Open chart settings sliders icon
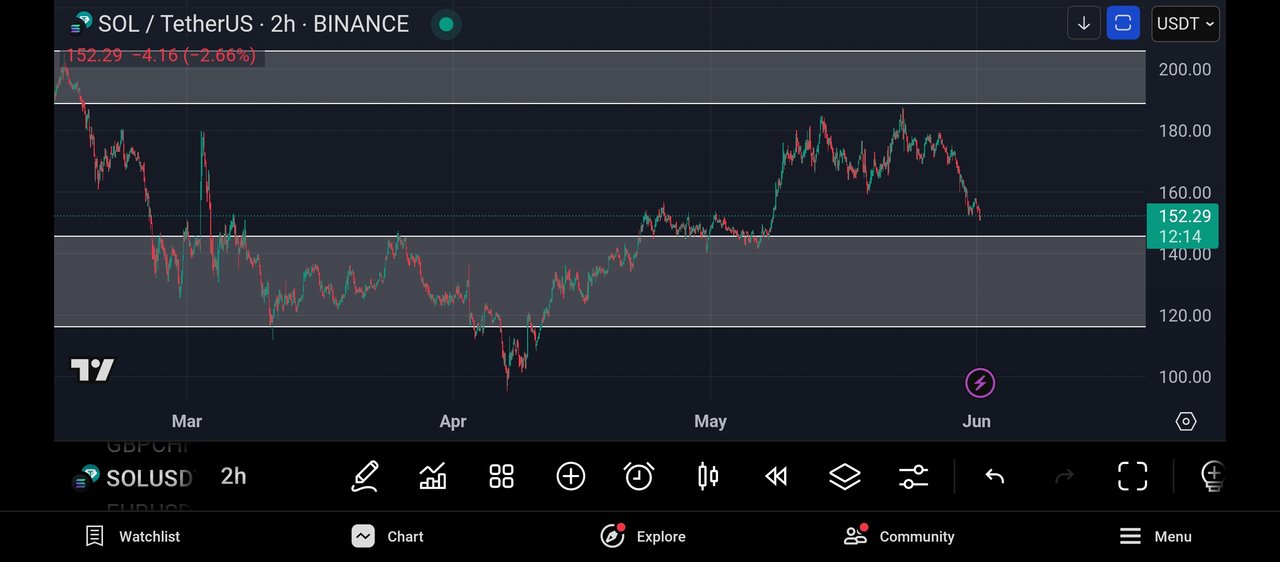 pos(913,477)
